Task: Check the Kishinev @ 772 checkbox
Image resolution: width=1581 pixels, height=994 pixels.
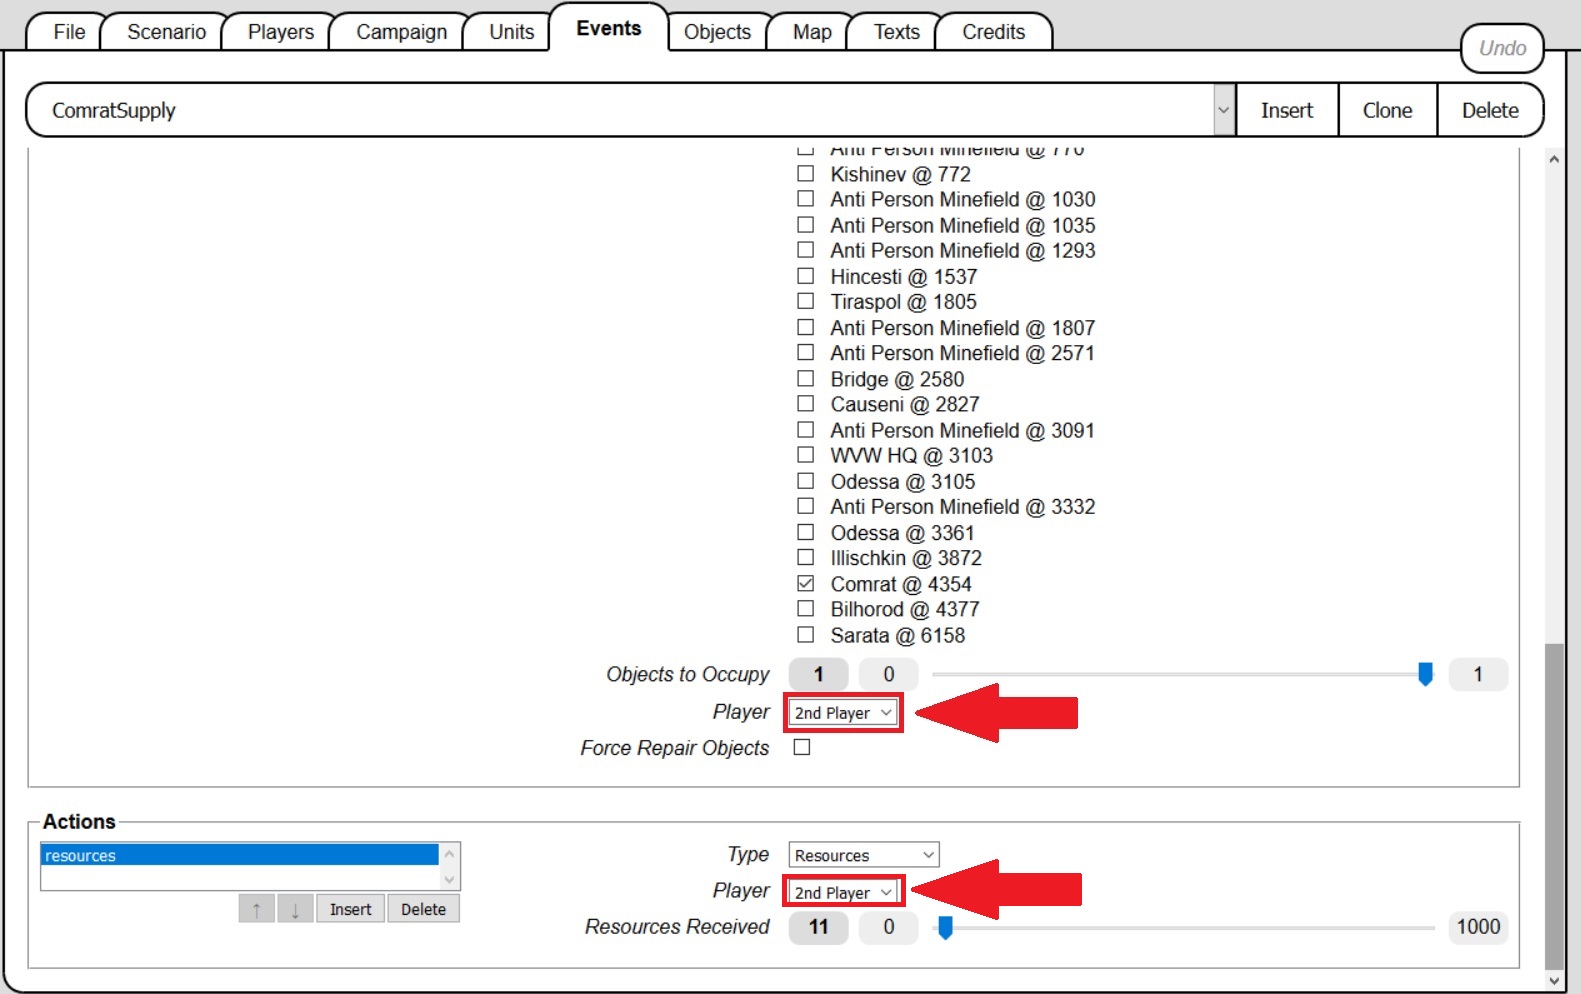Action: coord(805,174)
